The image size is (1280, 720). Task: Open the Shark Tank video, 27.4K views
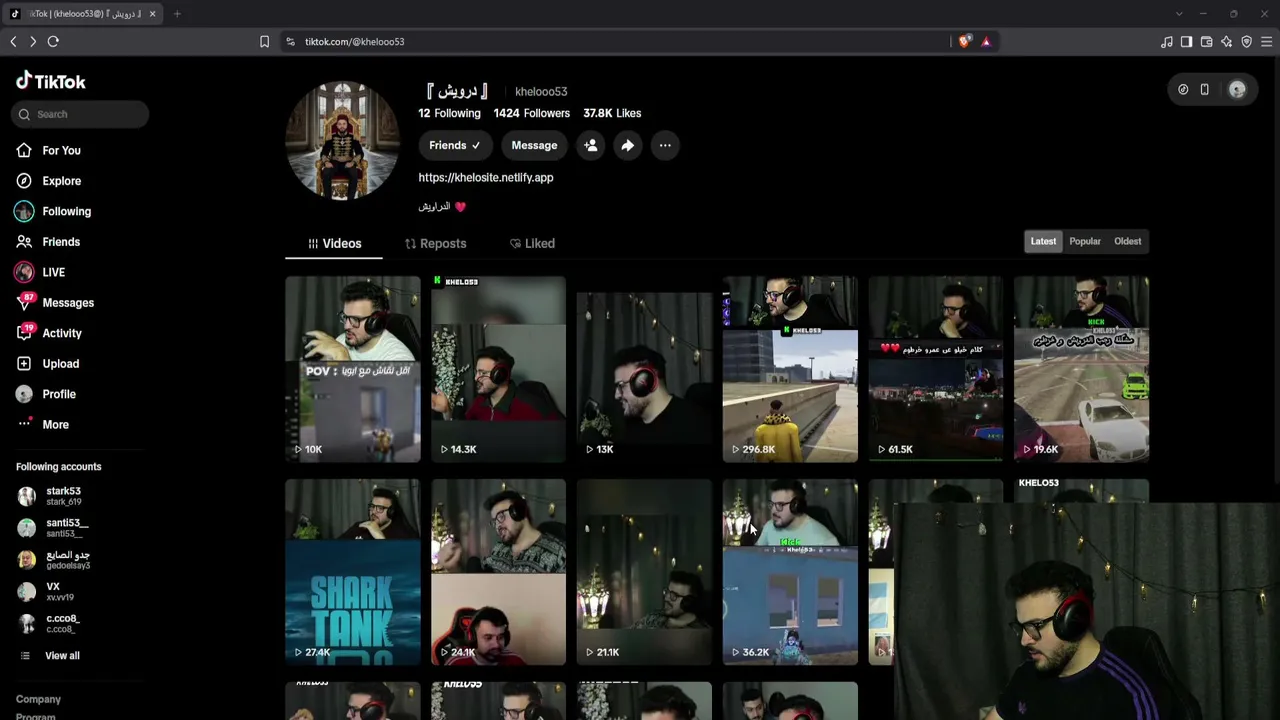(353, 572)
